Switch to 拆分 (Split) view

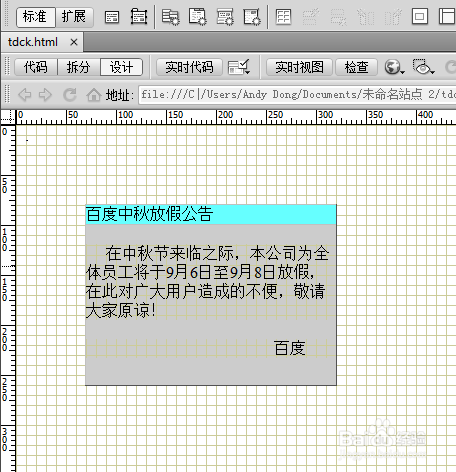click(x=79, y=67)
